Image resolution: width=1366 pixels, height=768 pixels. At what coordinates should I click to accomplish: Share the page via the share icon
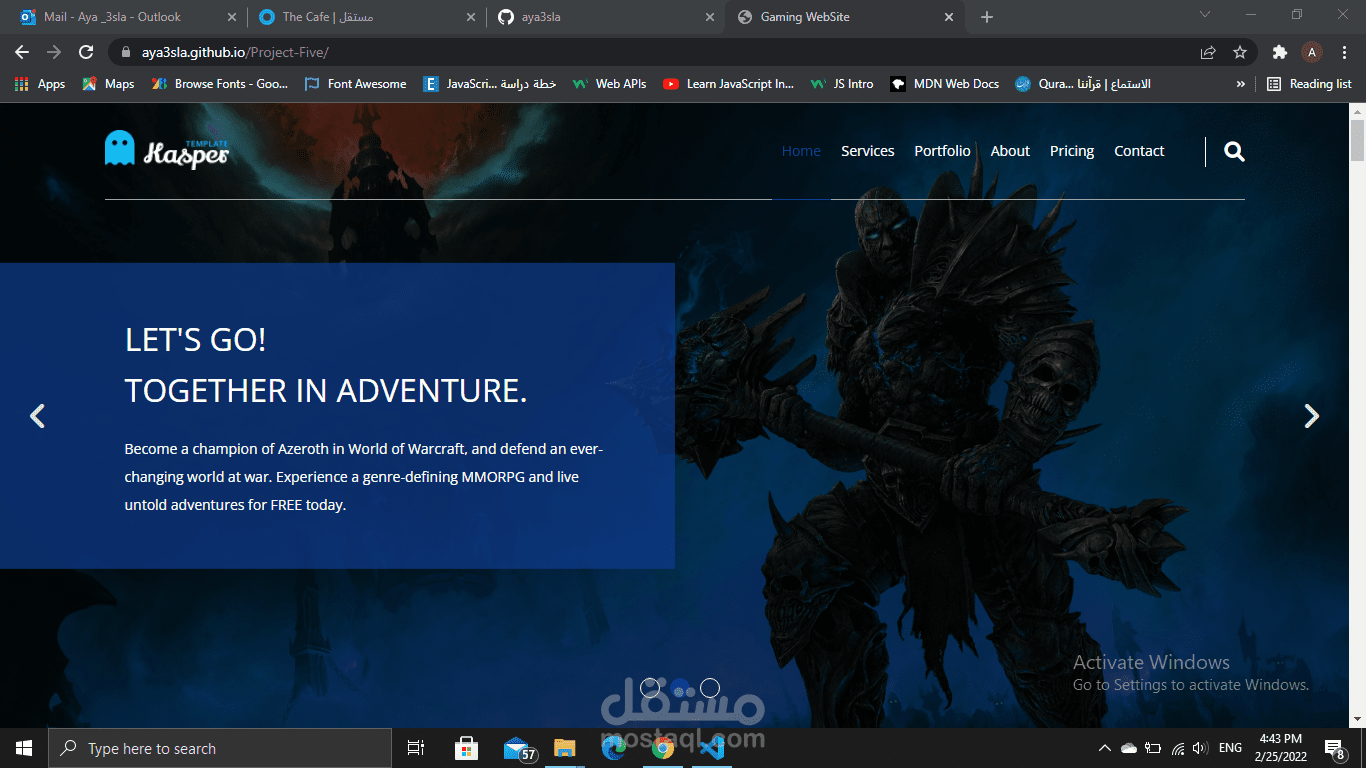tap(1207, 51)
